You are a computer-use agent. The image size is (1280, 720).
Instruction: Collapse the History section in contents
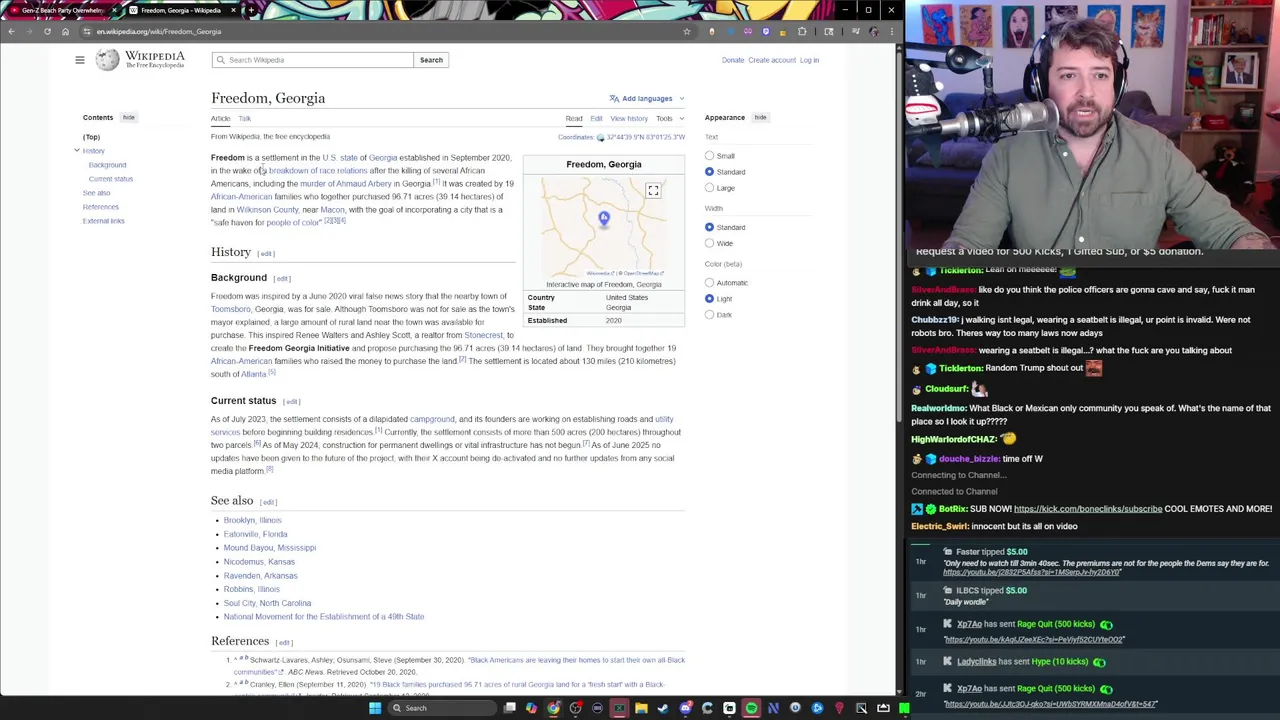pos(77,151)
